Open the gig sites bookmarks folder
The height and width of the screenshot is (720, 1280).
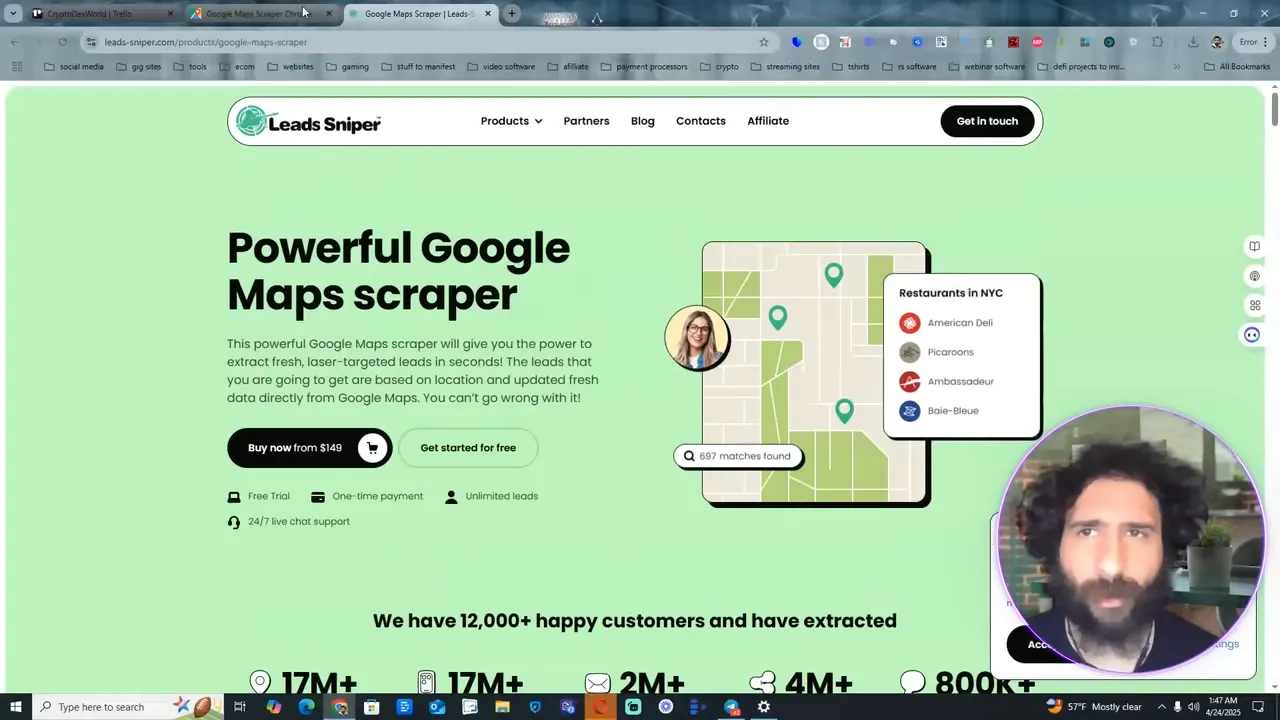139,67
